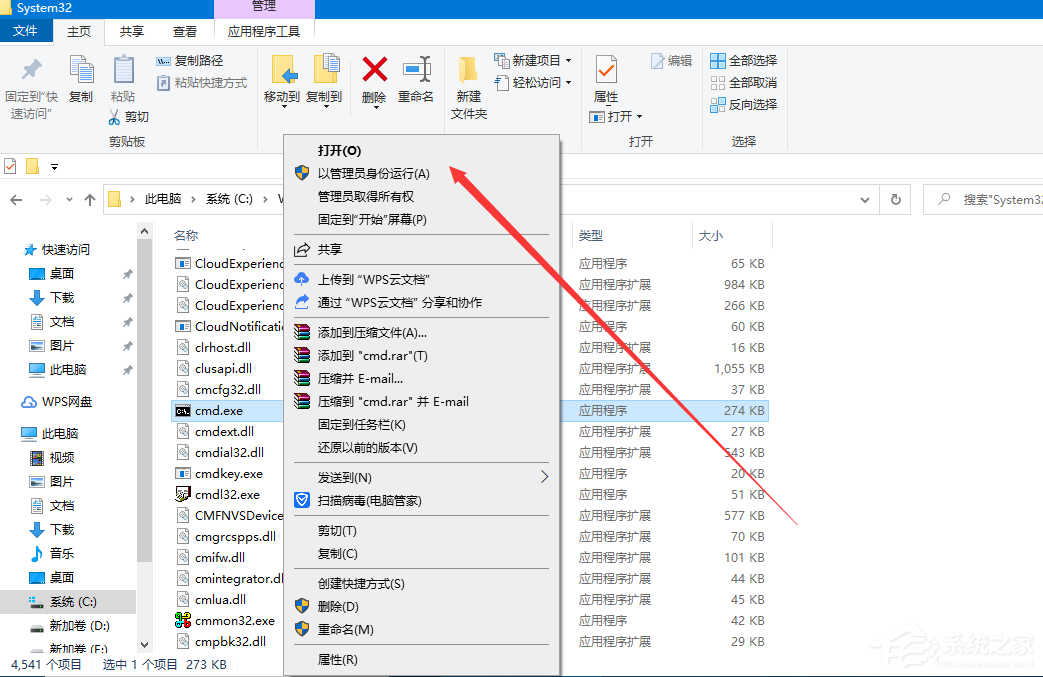Refresh the current folder view
Screen dimensions: 1043x677
click(895, 199)
